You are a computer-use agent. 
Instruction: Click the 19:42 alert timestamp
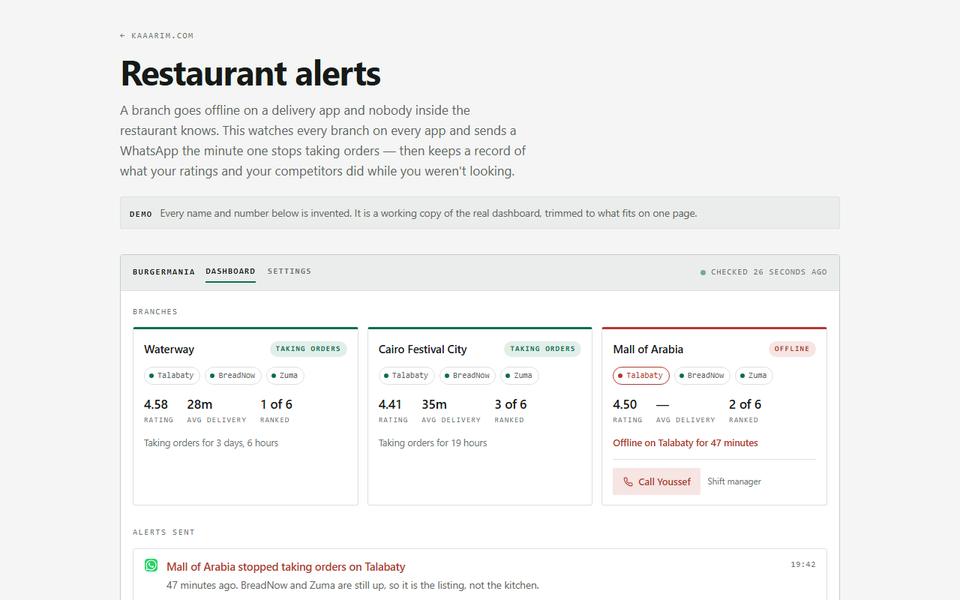(803, 564)
